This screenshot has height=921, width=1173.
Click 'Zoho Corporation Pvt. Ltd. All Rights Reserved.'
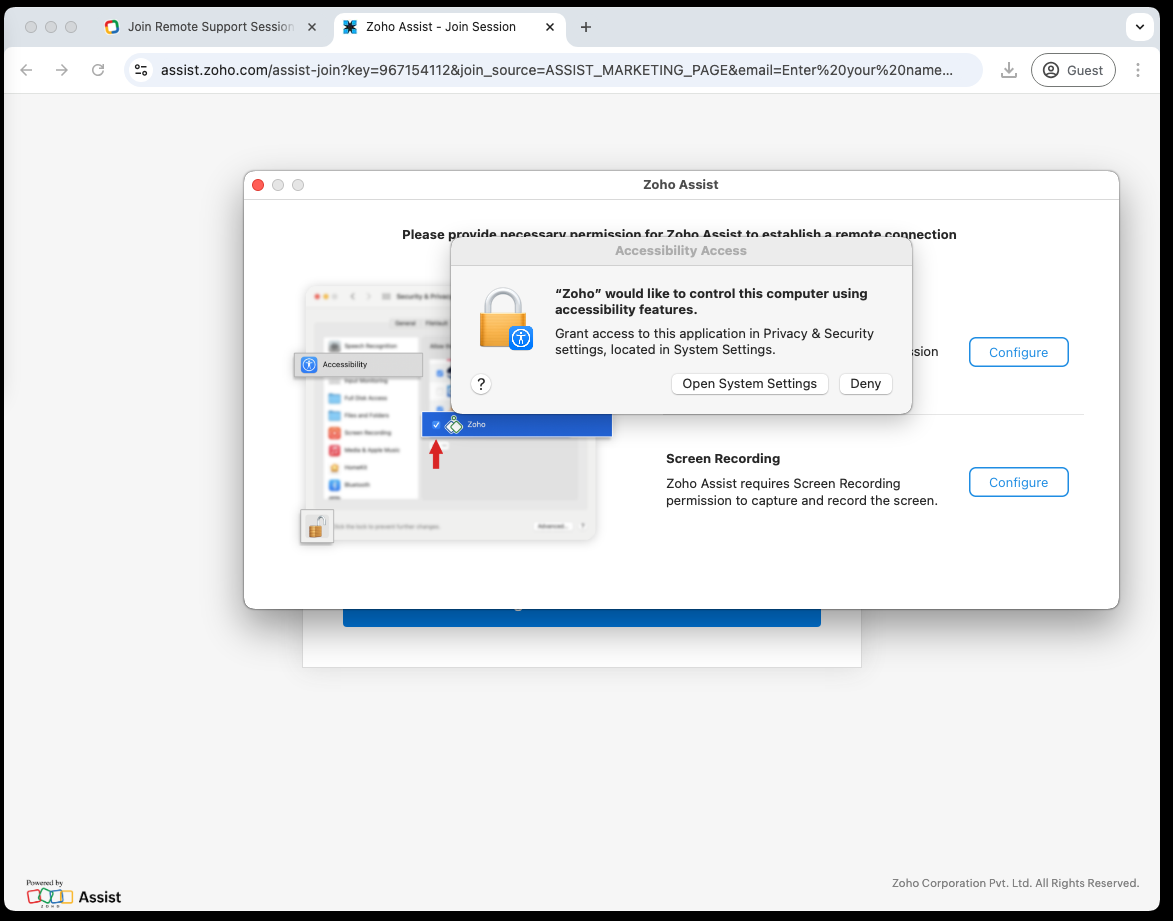[1015, 883]
